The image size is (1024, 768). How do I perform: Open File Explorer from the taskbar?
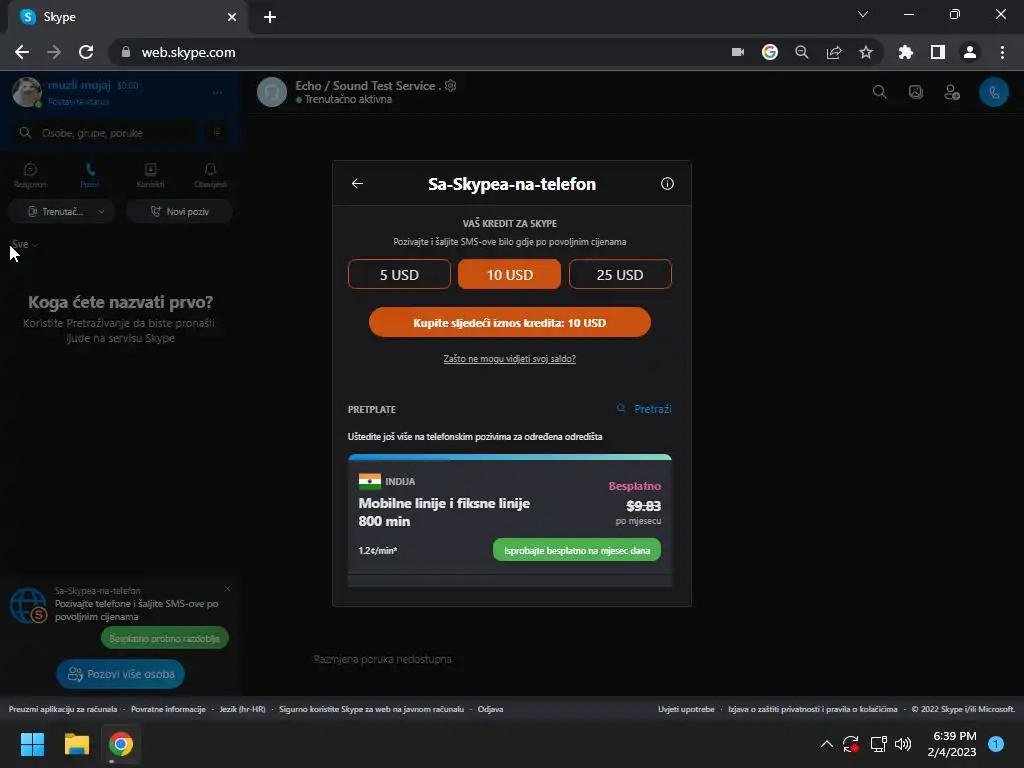click(x=76, y=744)
